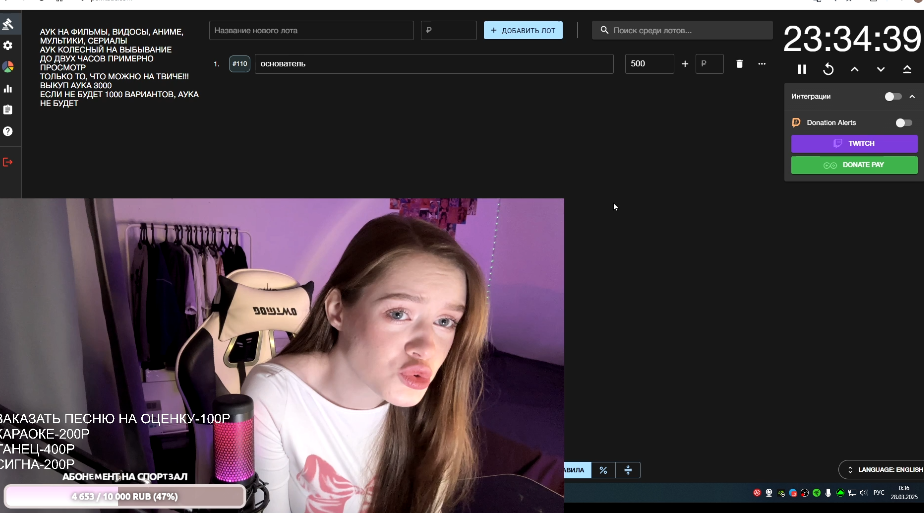Screen dimensions: 924x513
Task: Click the red tray icon in Windows taskbar
Action: (757, 492)
